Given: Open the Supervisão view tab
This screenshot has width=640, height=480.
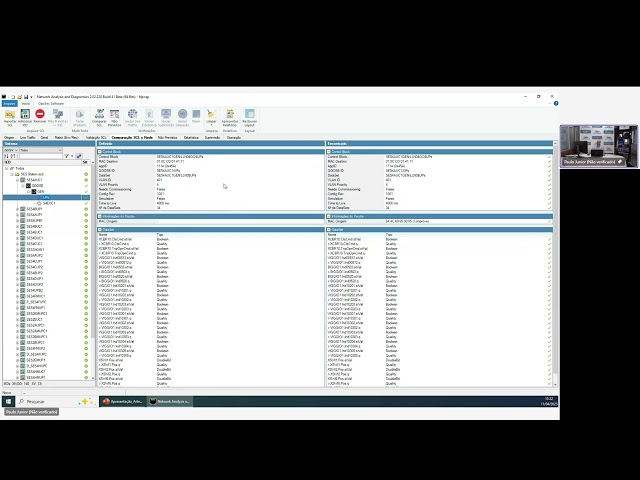Looking at the screenshot, I should click(212, 138).
